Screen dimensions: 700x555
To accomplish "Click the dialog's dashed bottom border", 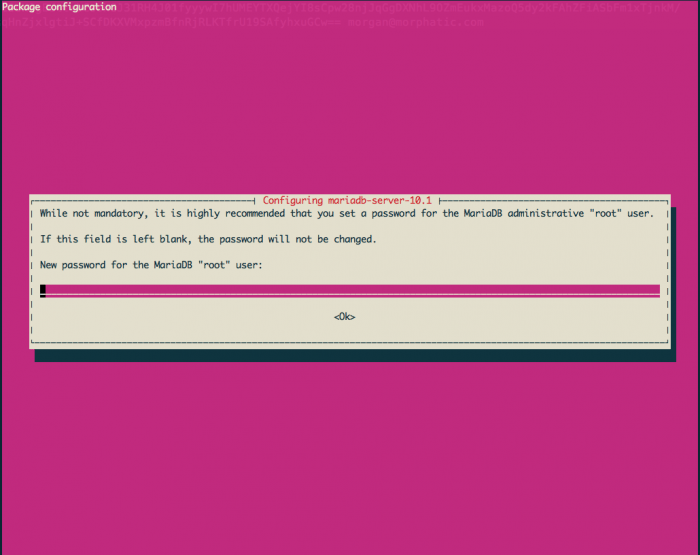I will pyautogui.click(x=350, y=342).
